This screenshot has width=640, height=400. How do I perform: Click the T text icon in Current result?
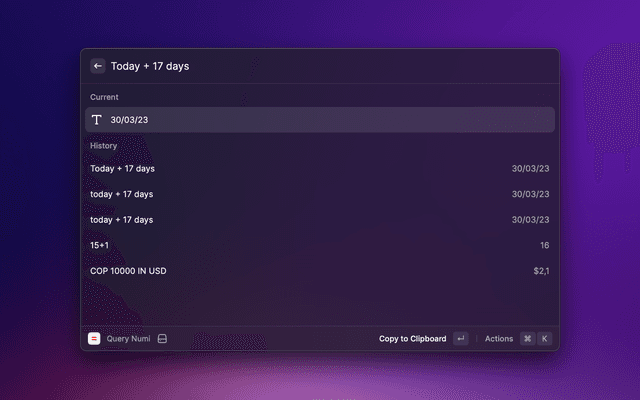pyautogui.click(x=97, y=120)
